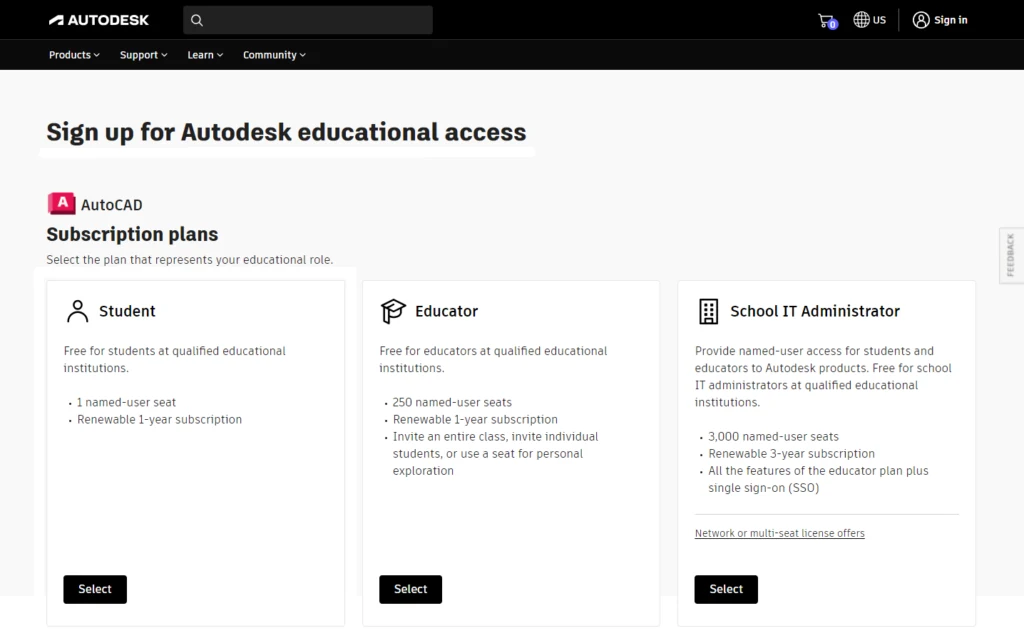Click the US region label

pos(880,20)
